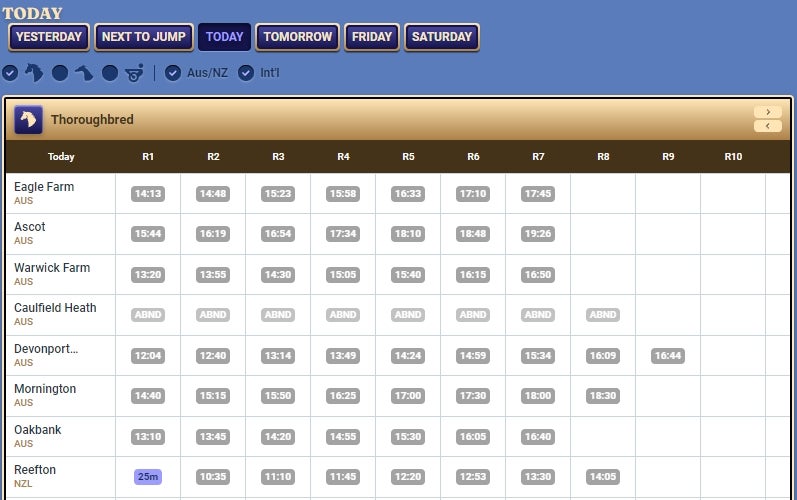
Task: Open Reefton race 8 at 14:05
Action: pos(603,477)
